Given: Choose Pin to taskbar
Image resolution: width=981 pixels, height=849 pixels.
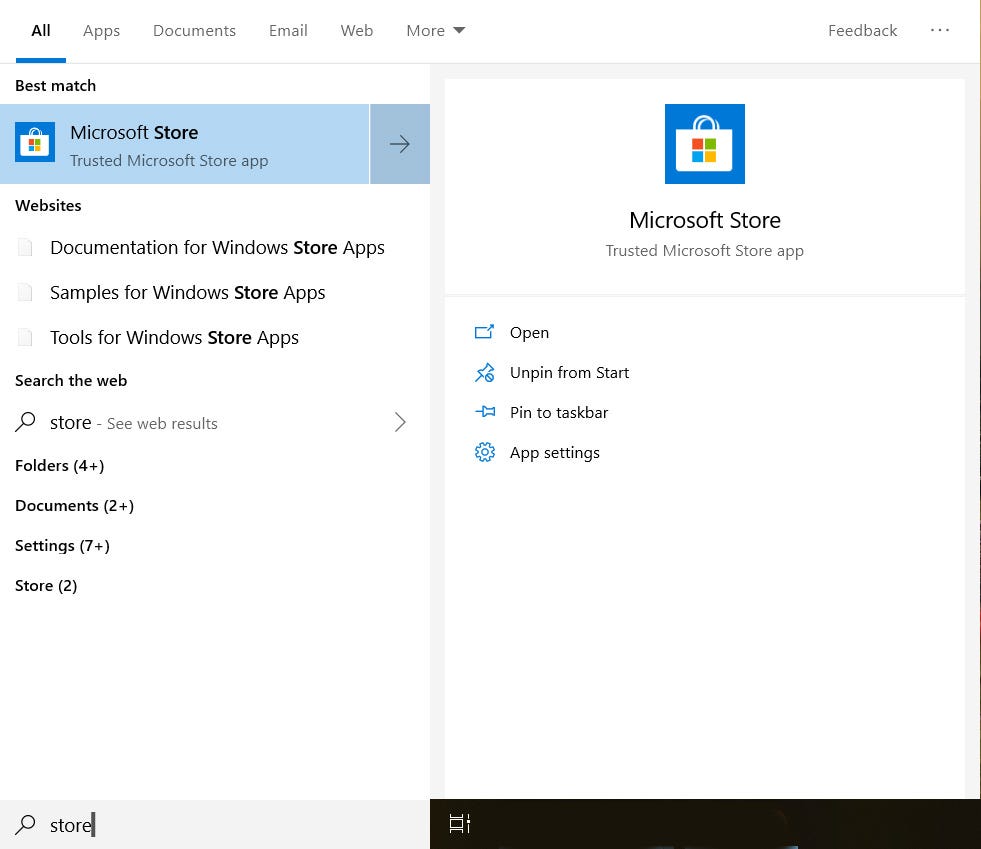Looking at the screenshot, I should click(x=559, y=412).
